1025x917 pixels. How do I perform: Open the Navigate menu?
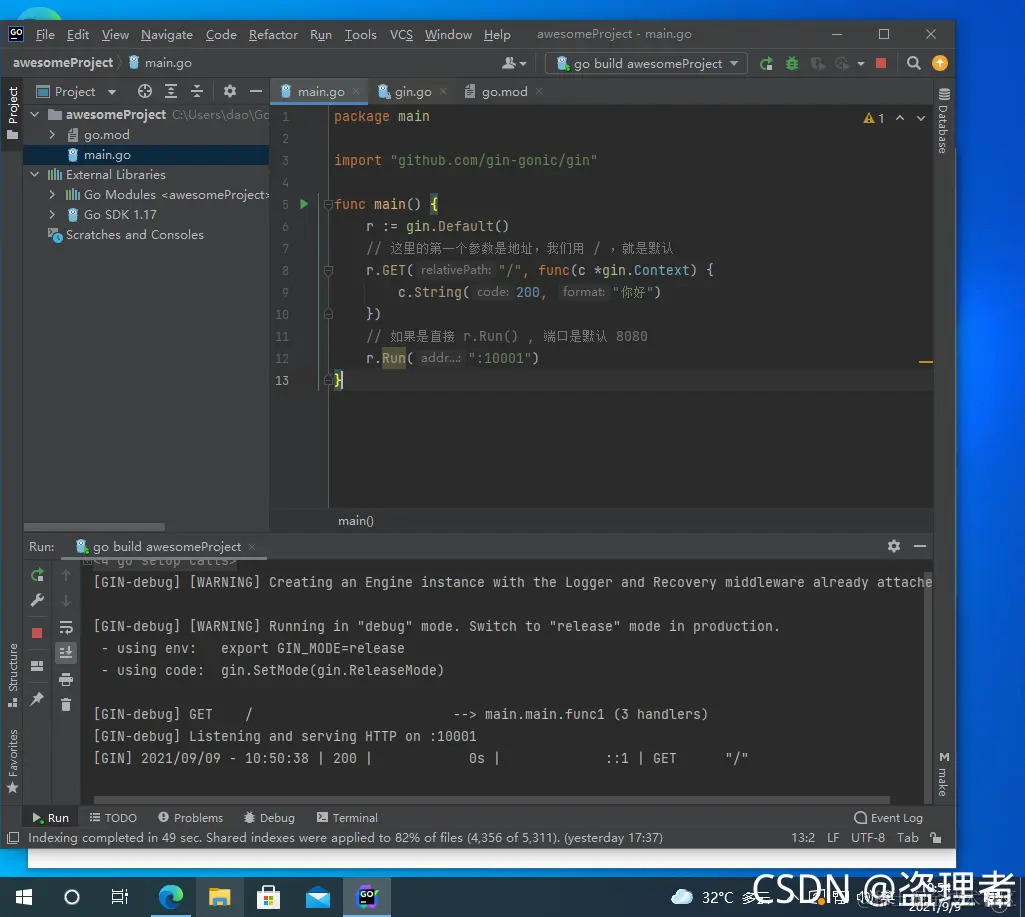[167, 35]
